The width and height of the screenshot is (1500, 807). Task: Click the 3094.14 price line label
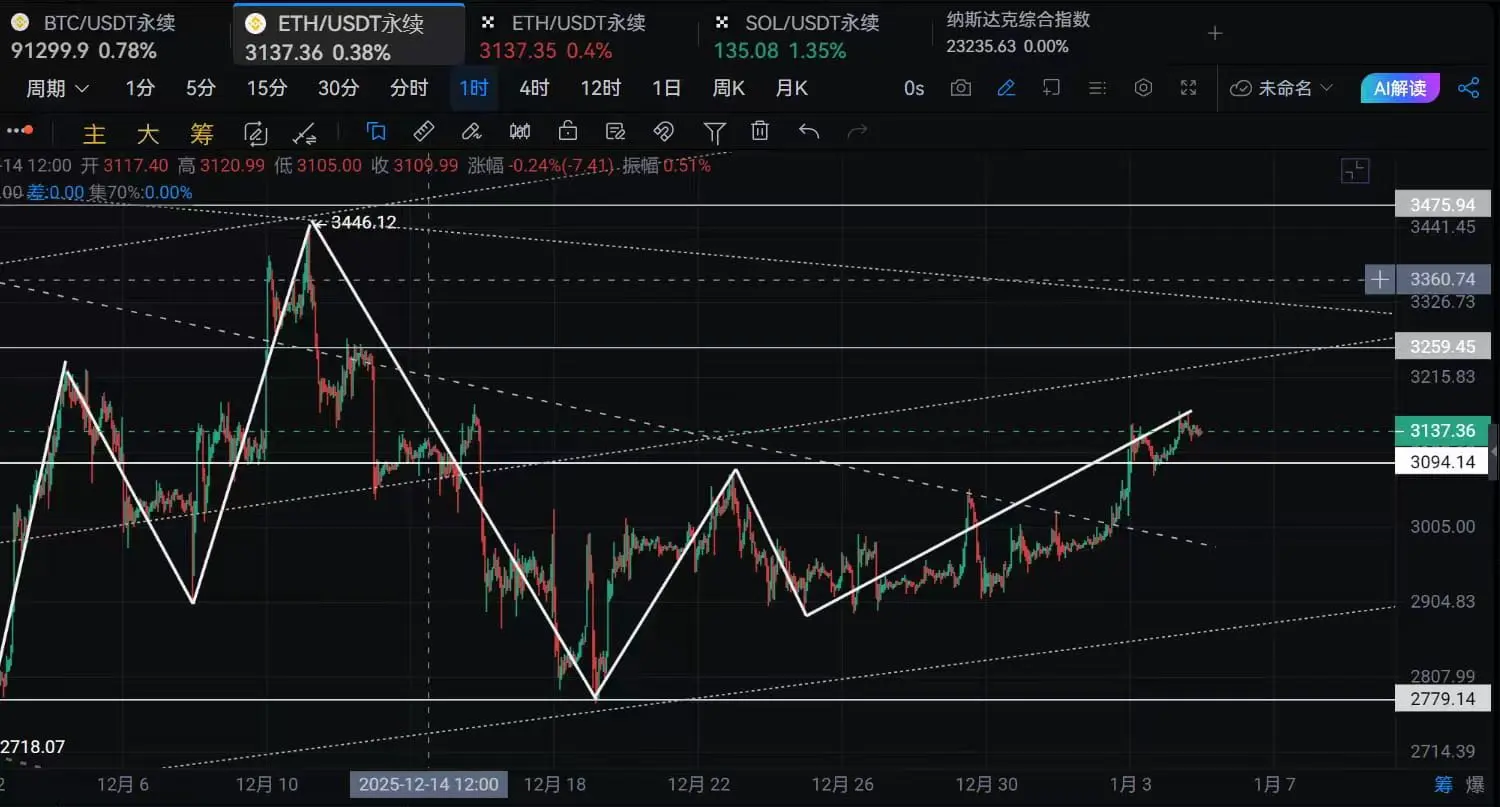[1443, 462]
